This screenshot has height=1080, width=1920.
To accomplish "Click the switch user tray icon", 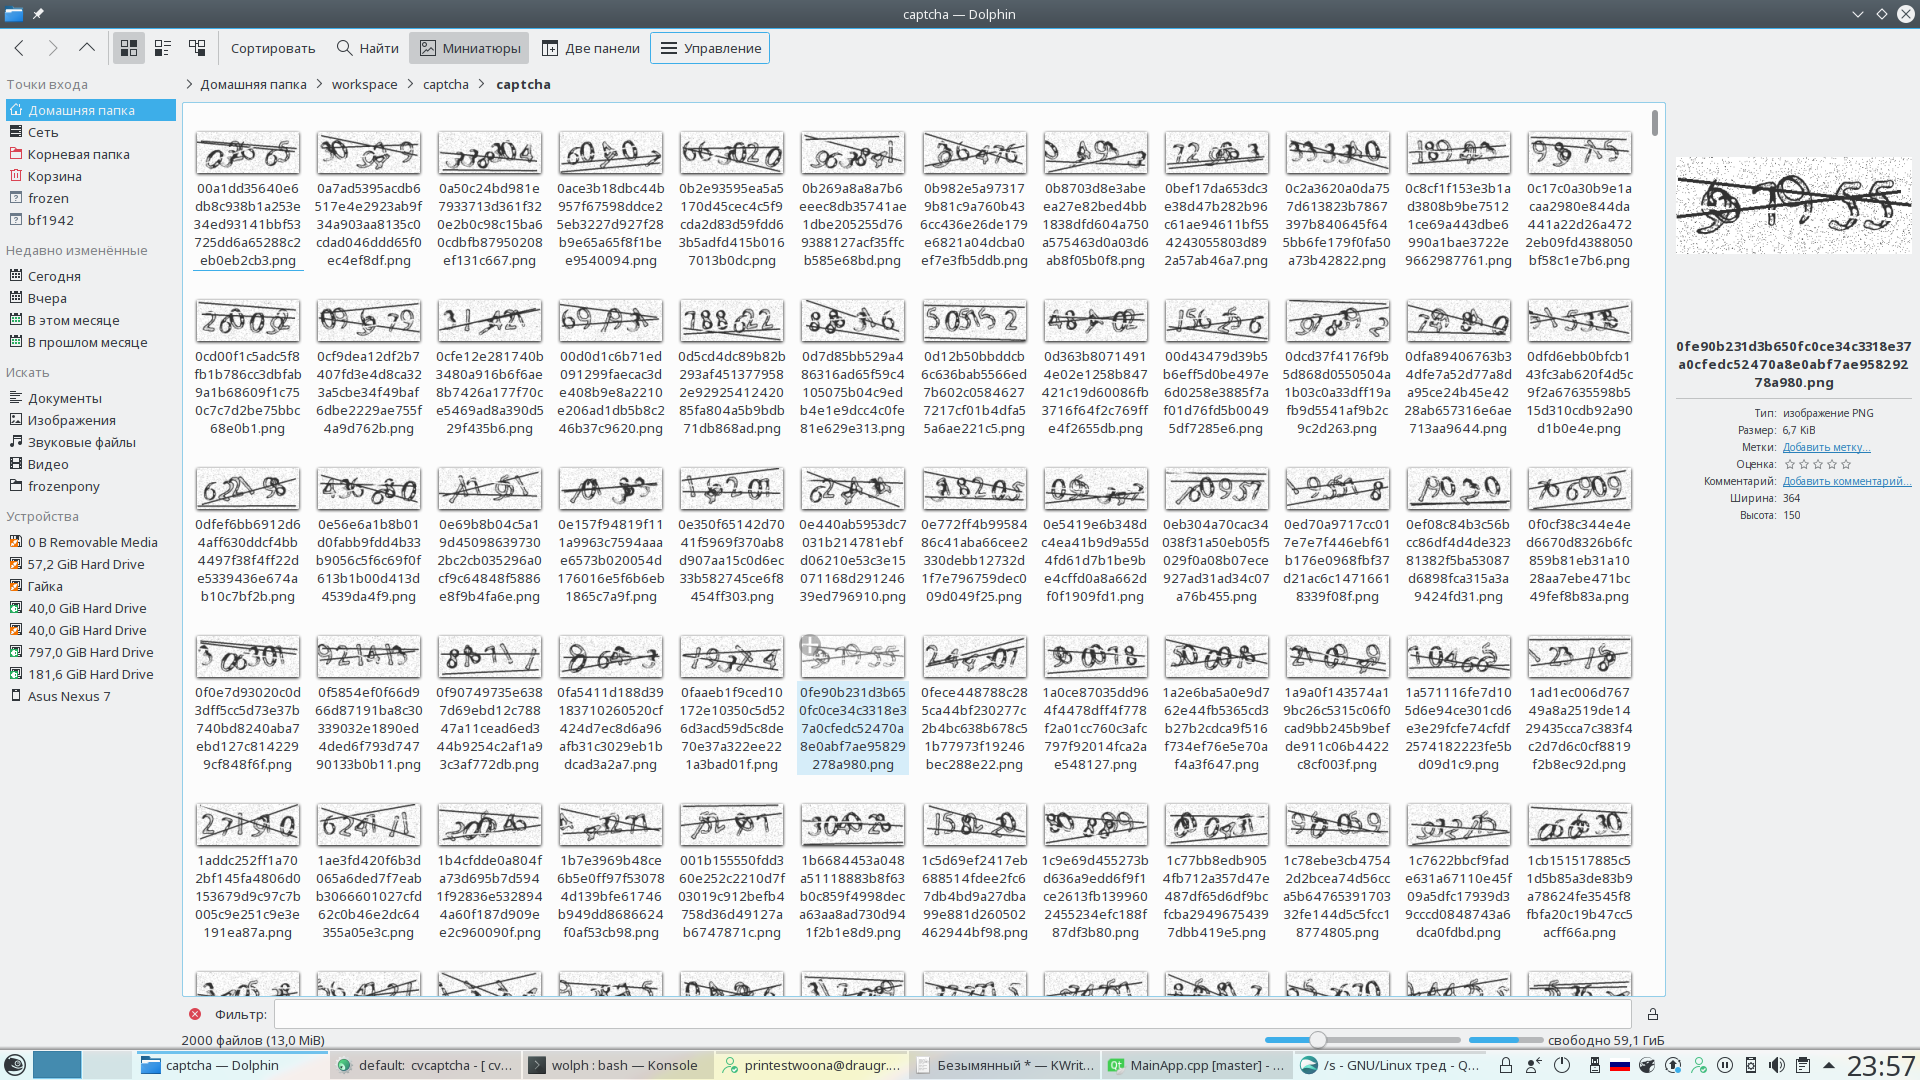I will [x=1533, y=1065].
